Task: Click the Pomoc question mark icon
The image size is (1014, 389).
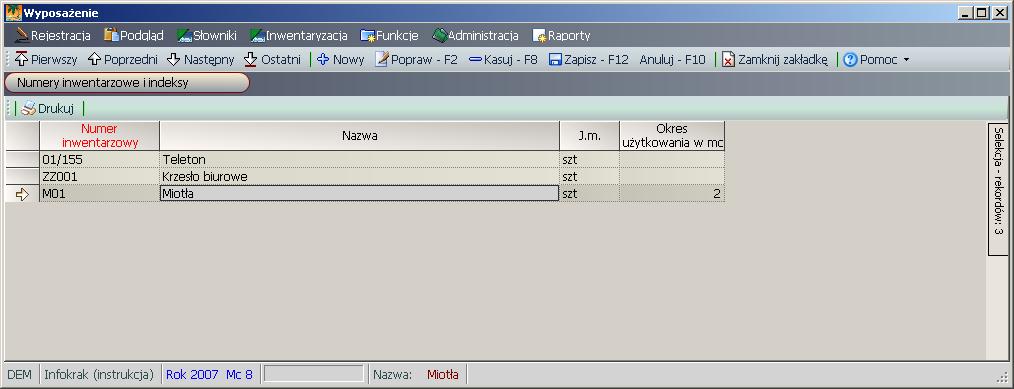Action: point(850,59)
